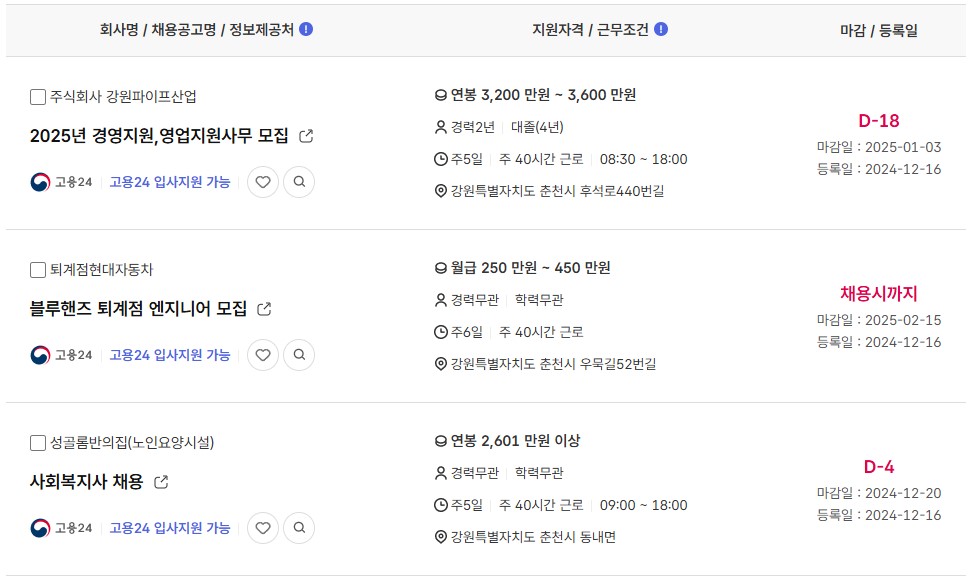Add 사회복지사 채용 to favorites with heart
The height and width of the screenshot is (583, 971).
(263, 528)
